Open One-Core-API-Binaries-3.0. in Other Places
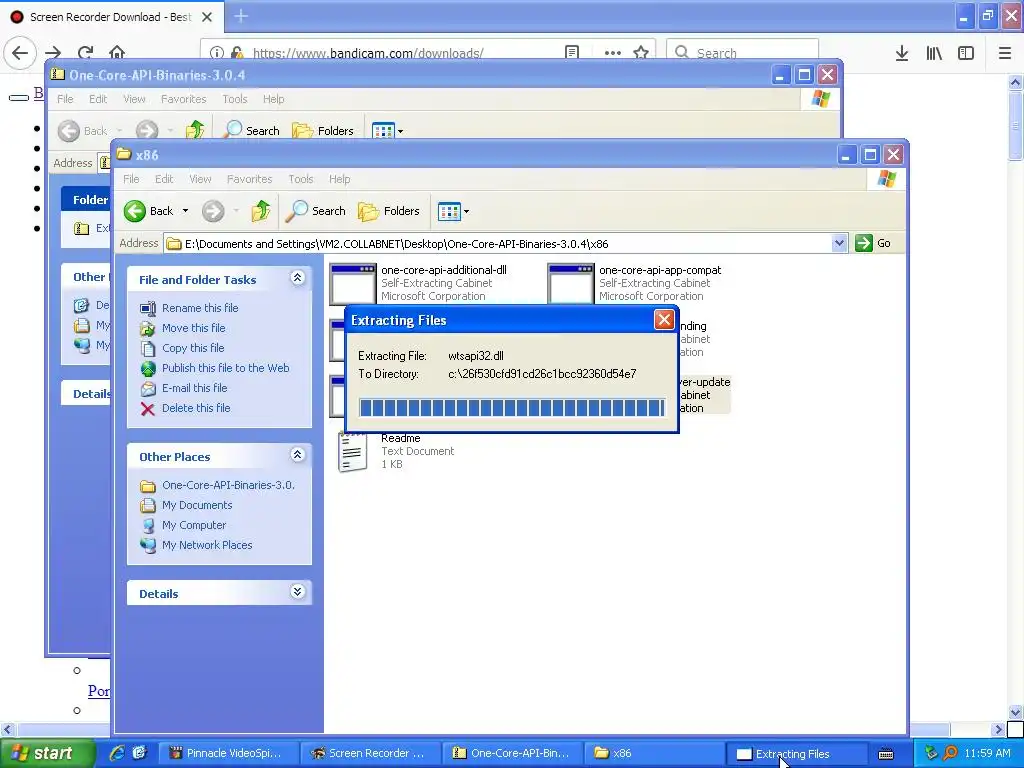1024x768 pixels. pyautogui.click(x=229, y=485)
